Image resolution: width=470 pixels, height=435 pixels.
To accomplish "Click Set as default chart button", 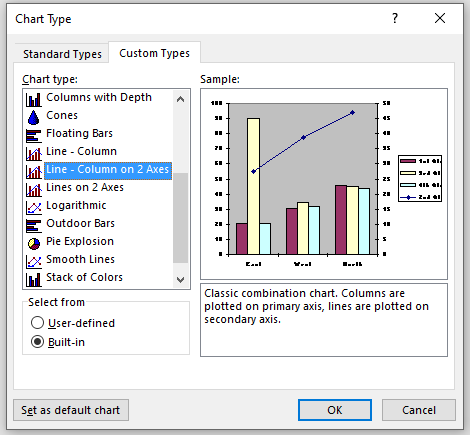I will tap(71, 410).
